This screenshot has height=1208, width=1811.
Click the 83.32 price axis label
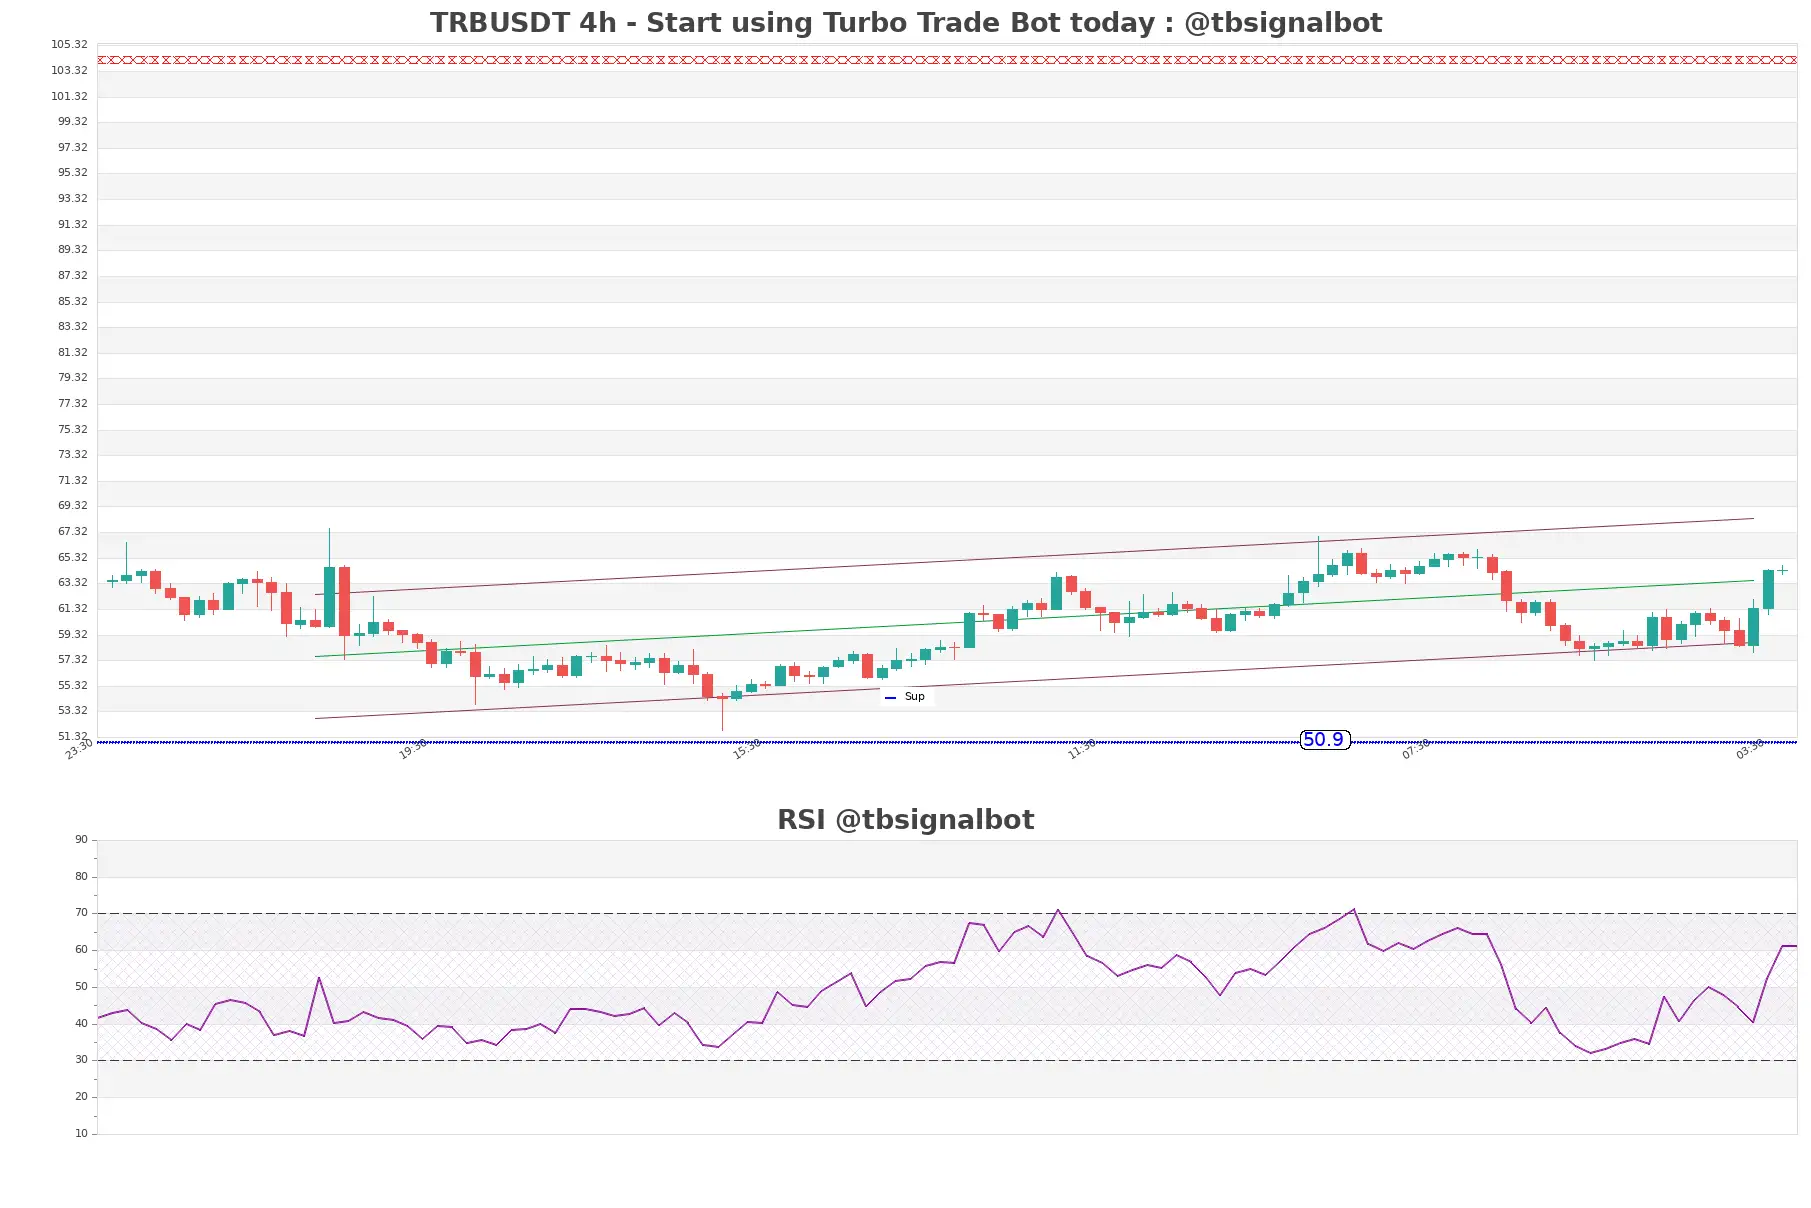(73, 327)
